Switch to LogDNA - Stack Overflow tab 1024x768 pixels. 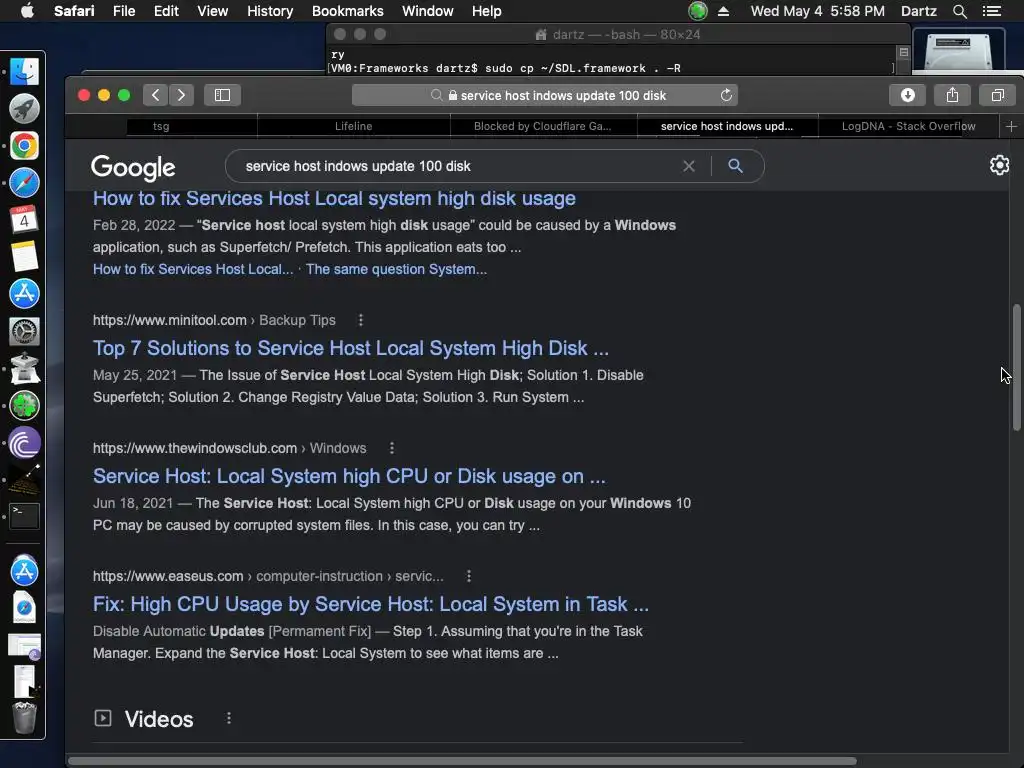pyautogui.click(x=908, y=126)
